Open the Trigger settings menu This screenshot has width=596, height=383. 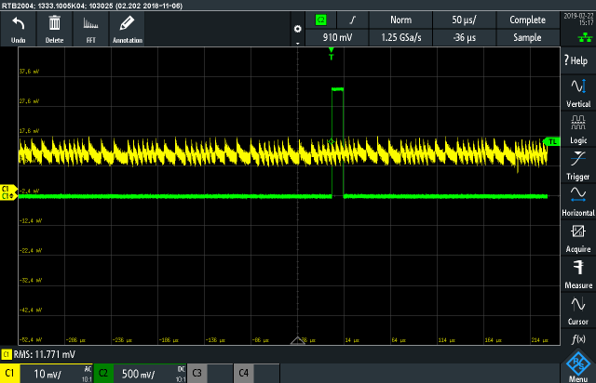point(578,166)
